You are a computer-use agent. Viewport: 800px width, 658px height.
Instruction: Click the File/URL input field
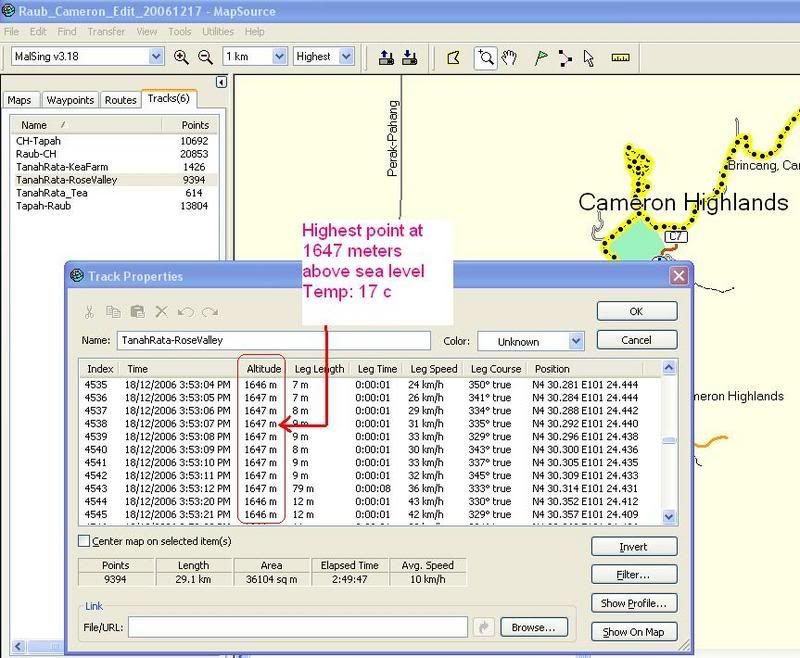point(298,627)
